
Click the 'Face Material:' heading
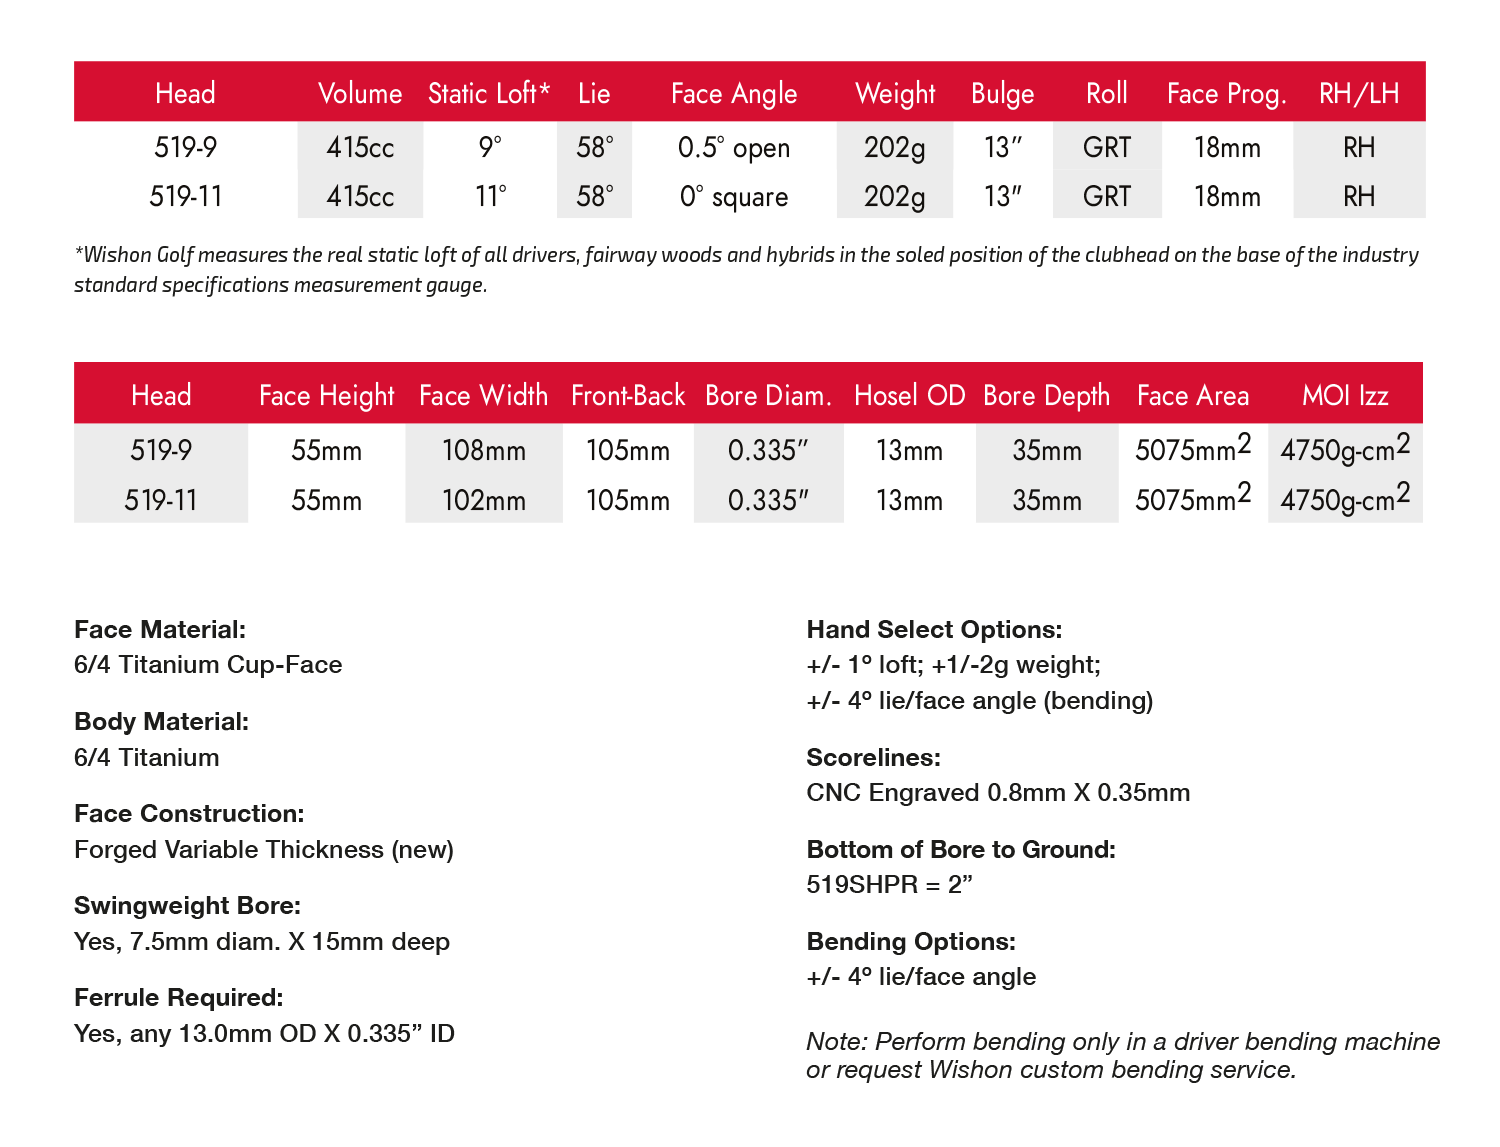(x=160, y=629)
